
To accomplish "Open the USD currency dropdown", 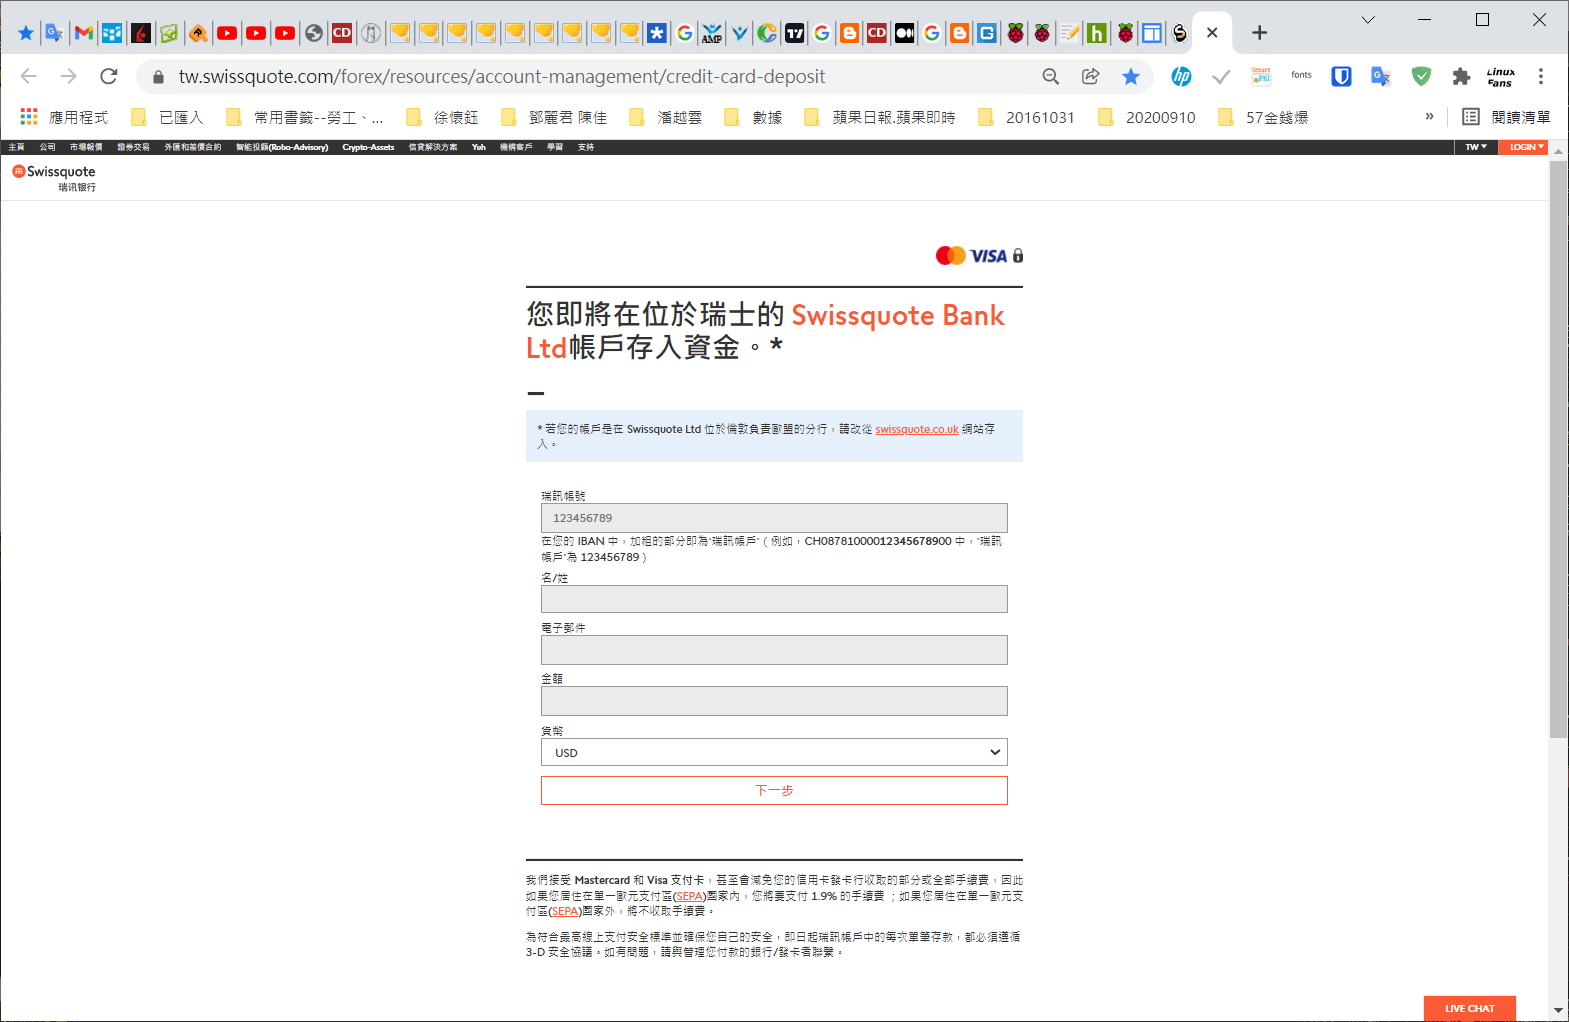I will 774,752.
